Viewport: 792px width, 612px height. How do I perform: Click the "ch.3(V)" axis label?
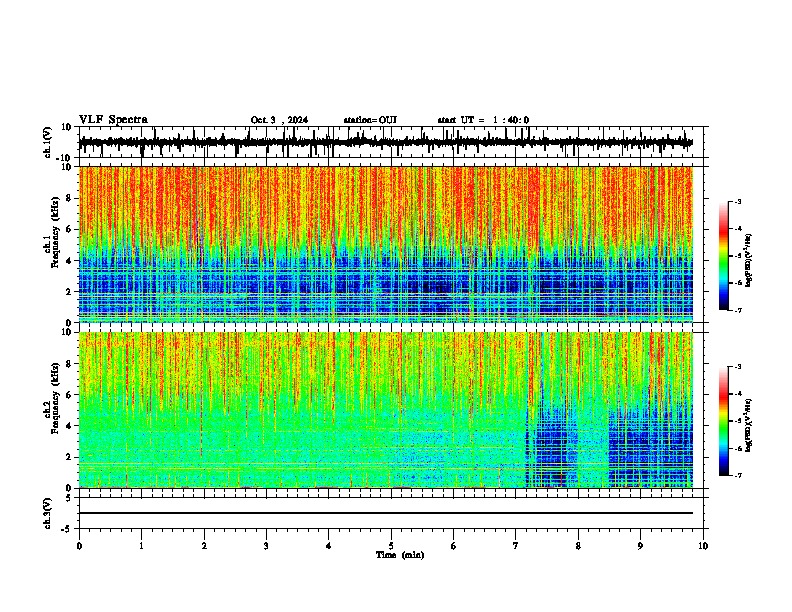48,514
